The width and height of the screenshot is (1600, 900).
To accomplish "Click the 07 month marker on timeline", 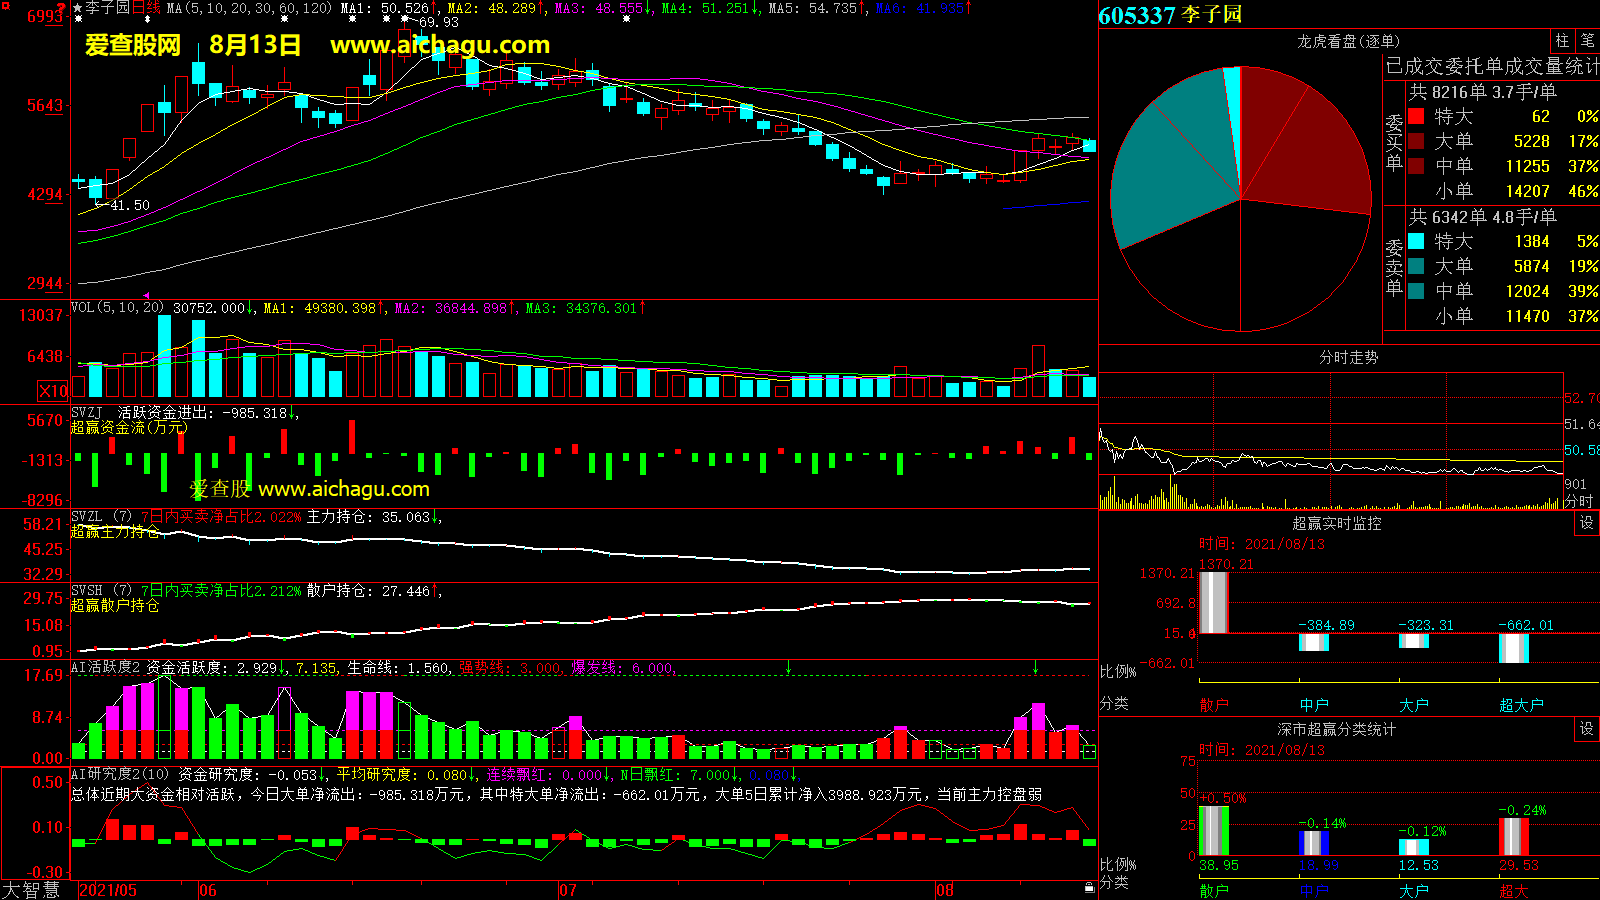I will [x=567, y=890].
